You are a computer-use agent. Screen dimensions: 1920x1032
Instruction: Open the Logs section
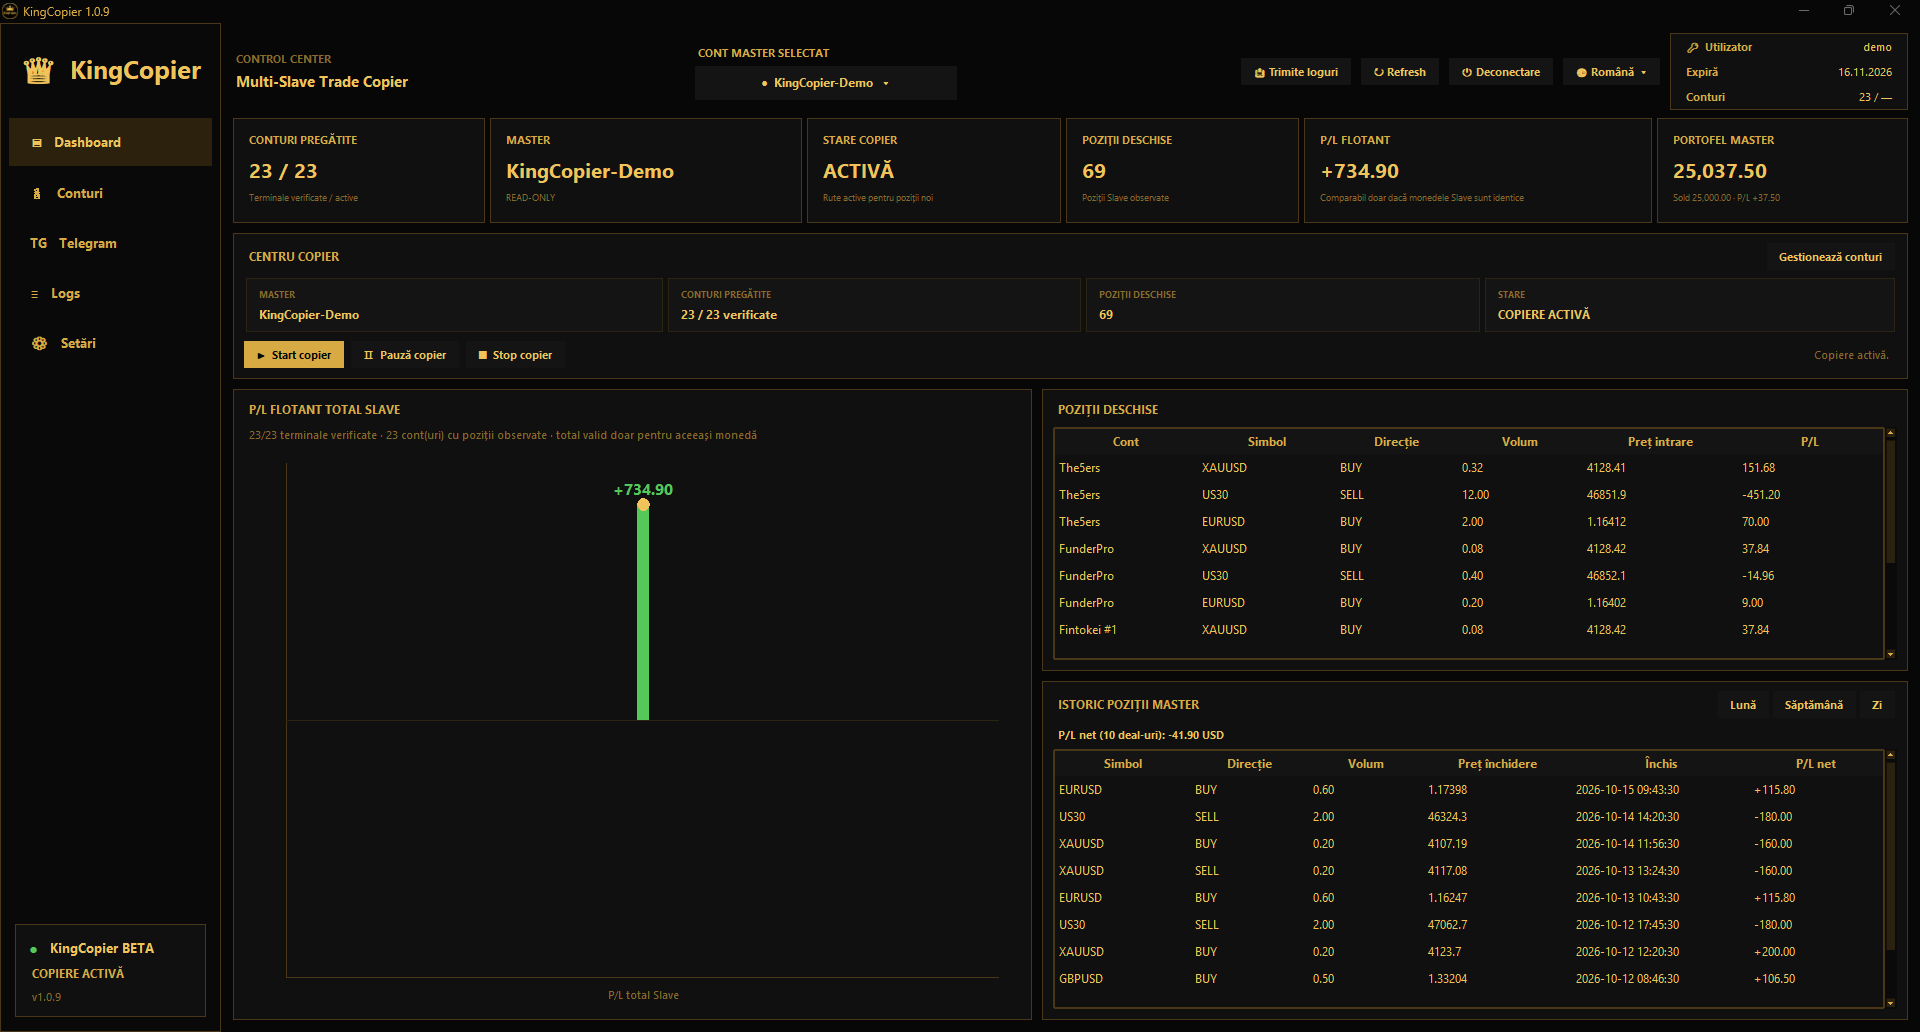pos(110,293)
